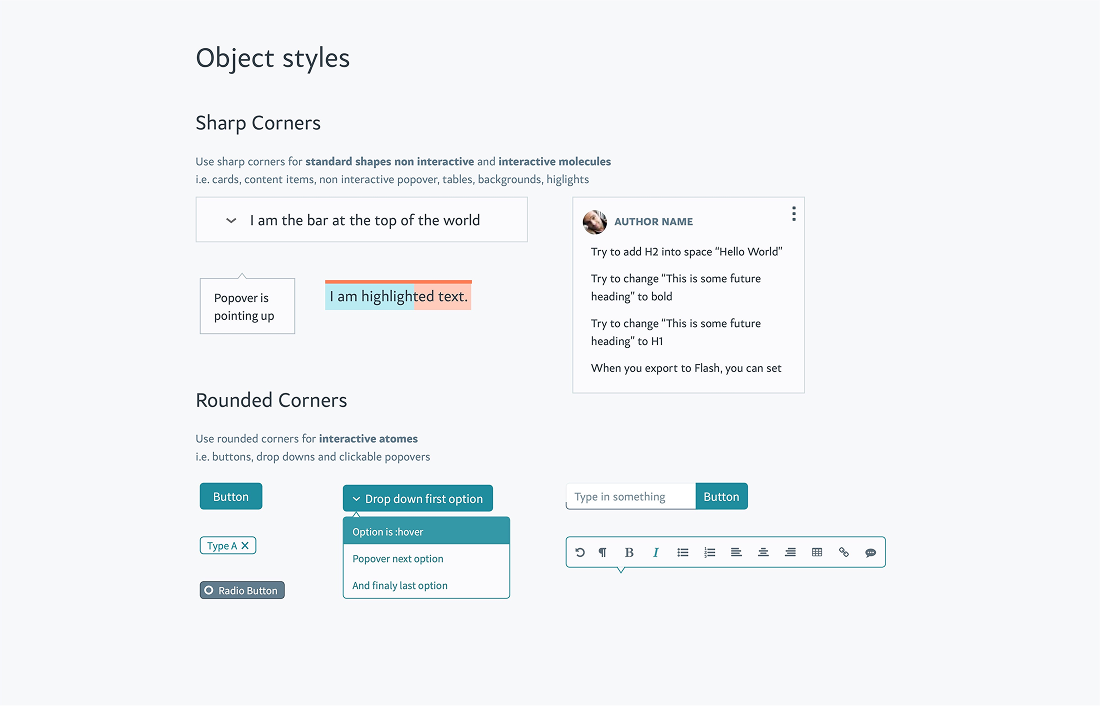Toggle paragraph marks with the pilcrow icon
Image resolution: width=1100 pixels, height=706 pixels.
pos(602,552)
